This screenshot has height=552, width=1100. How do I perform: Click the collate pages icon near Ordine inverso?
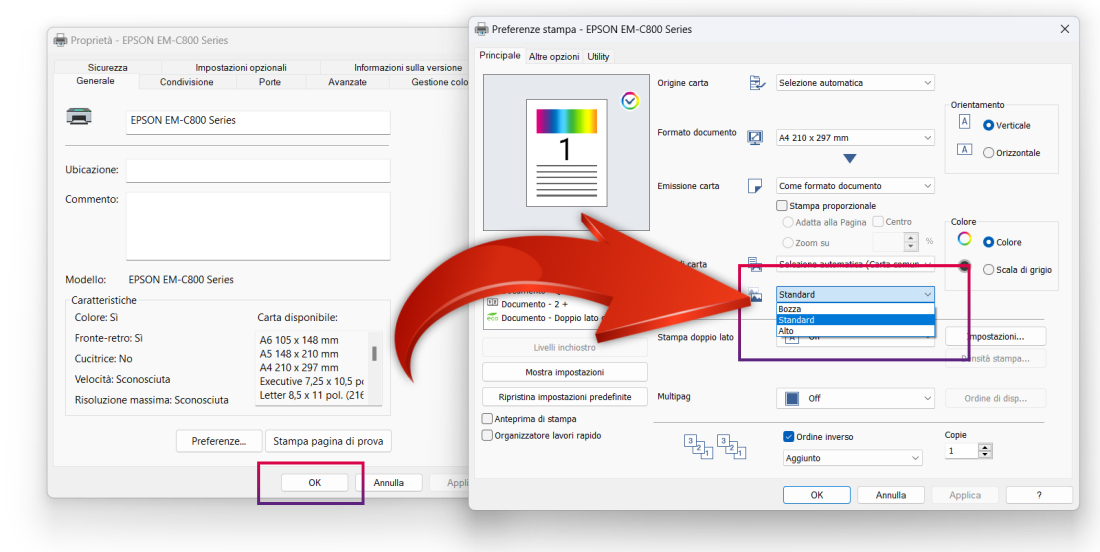pos(716,447)
